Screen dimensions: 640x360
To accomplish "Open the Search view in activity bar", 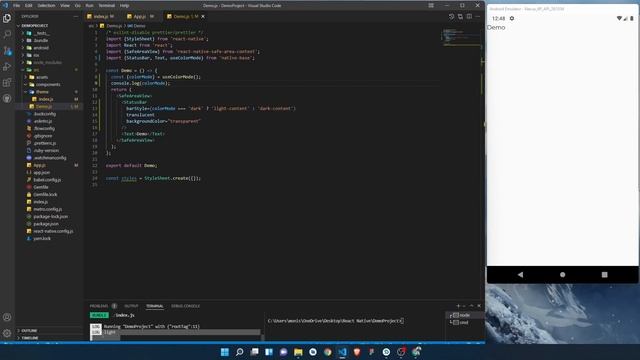I will 7,34.
